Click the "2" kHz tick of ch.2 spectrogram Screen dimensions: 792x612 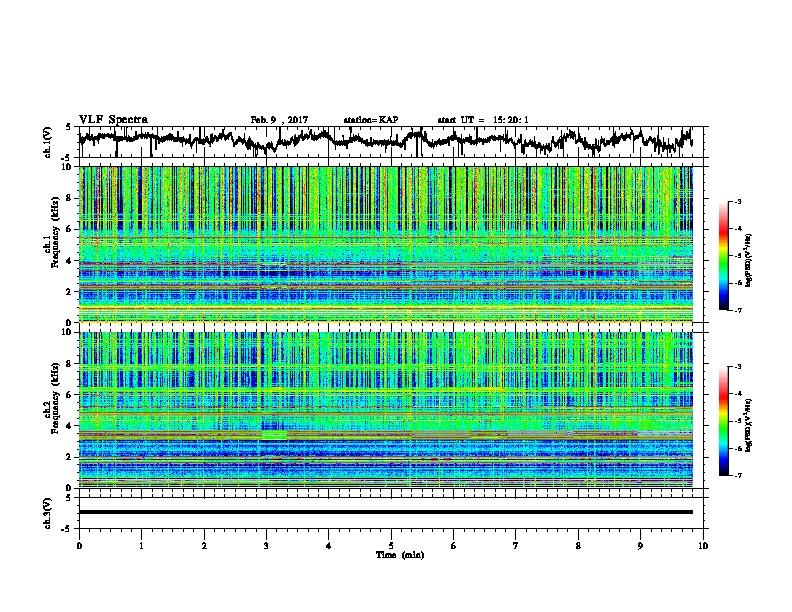[x=71, y=457]
